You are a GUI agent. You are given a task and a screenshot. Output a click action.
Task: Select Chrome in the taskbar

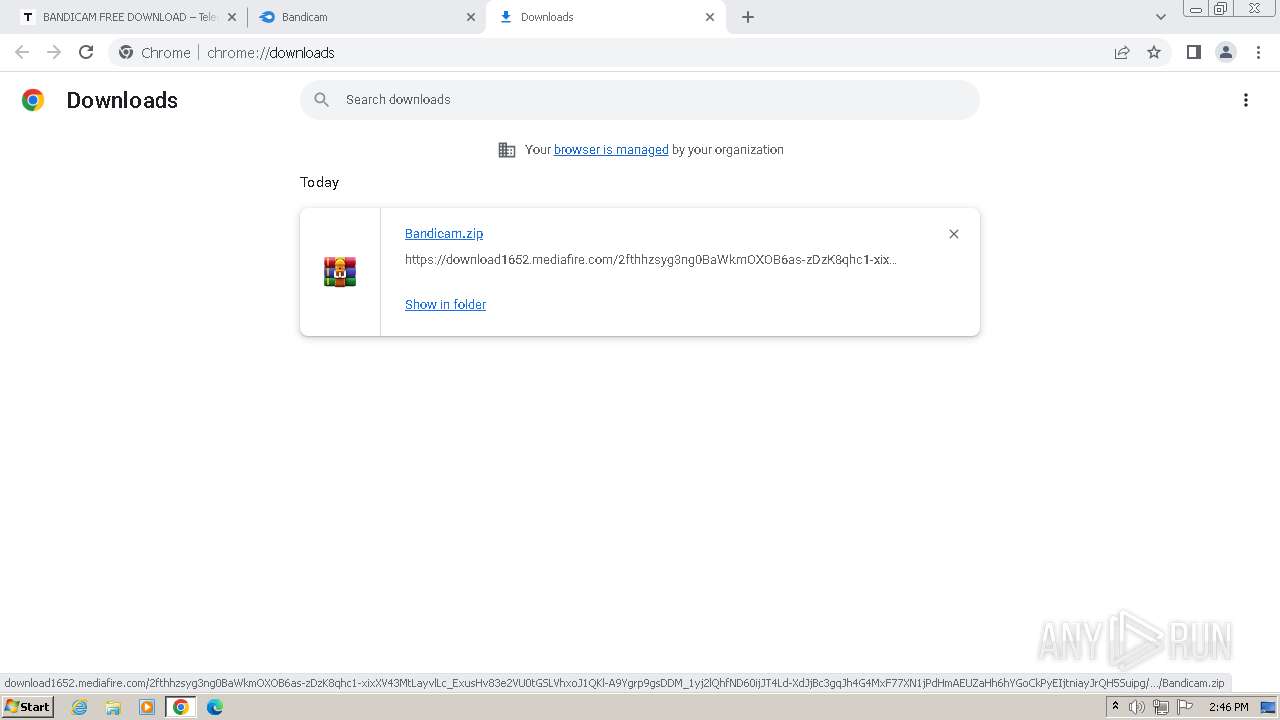coord(181,707)
